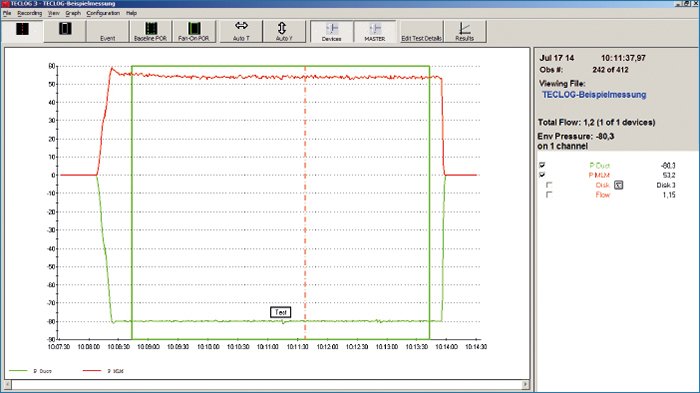Toggle the Devices panel button
The image size is (700, 393).
[x=331, y=32]
